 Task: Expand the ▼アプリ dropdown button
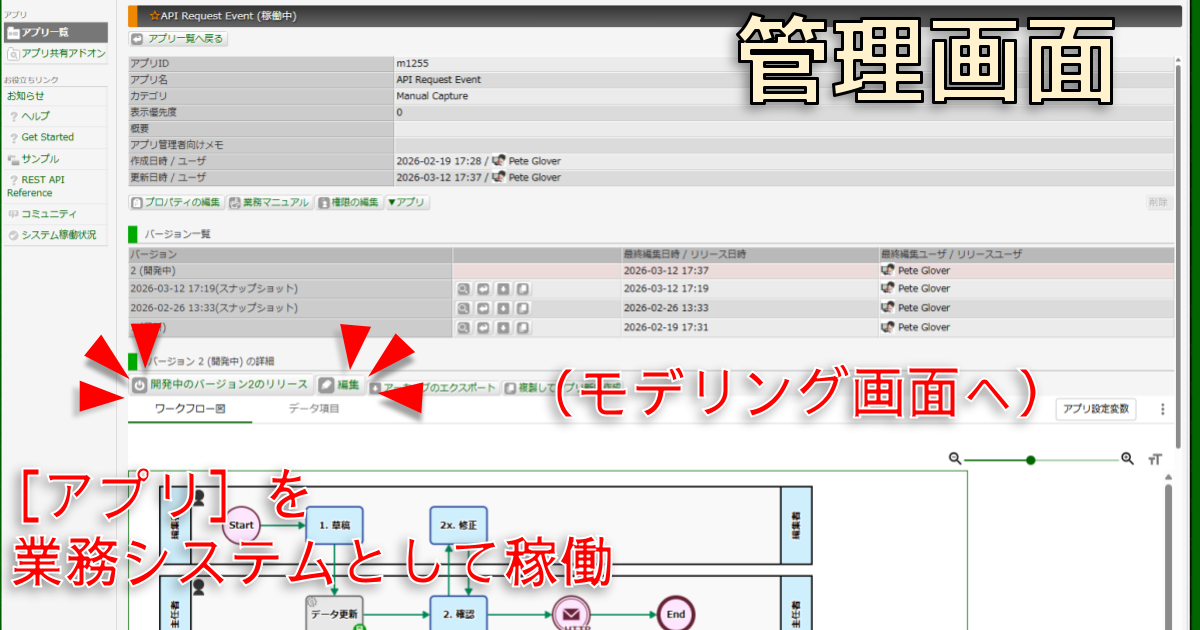tap(407, 202)
